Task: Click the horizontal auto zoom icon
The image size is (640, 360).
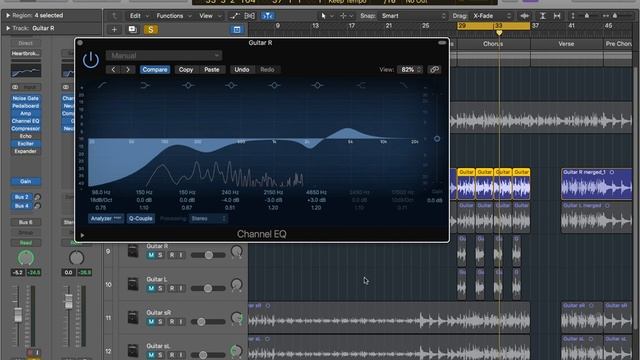Action: tap(557, 16)
